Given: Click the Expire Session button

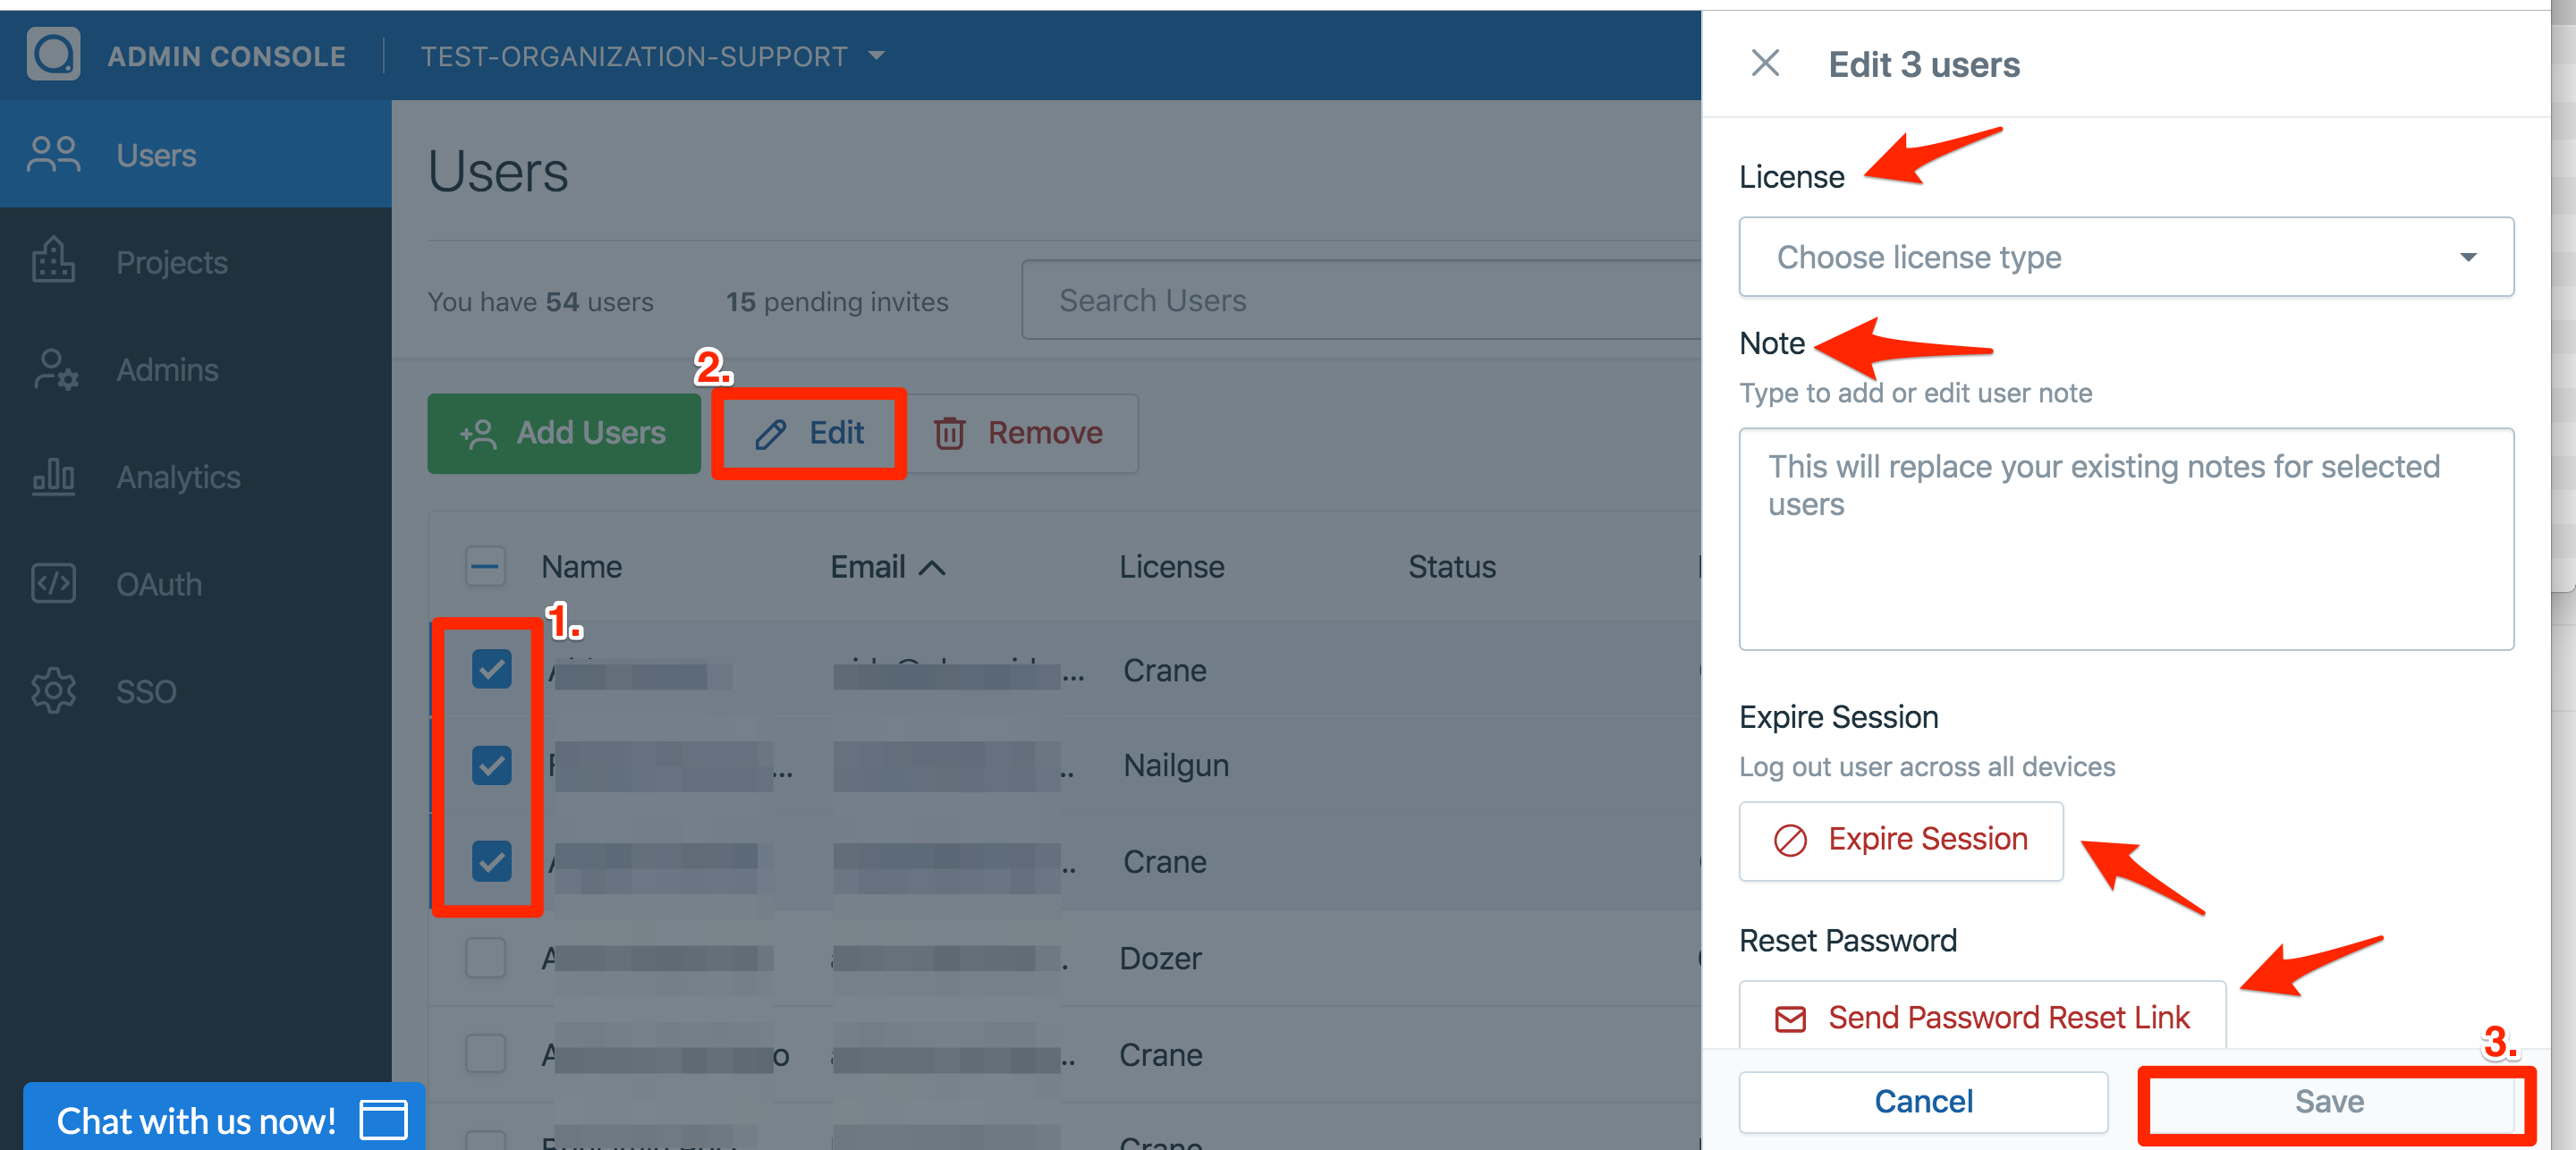Looking at the screenshot, I should 1900,840.
